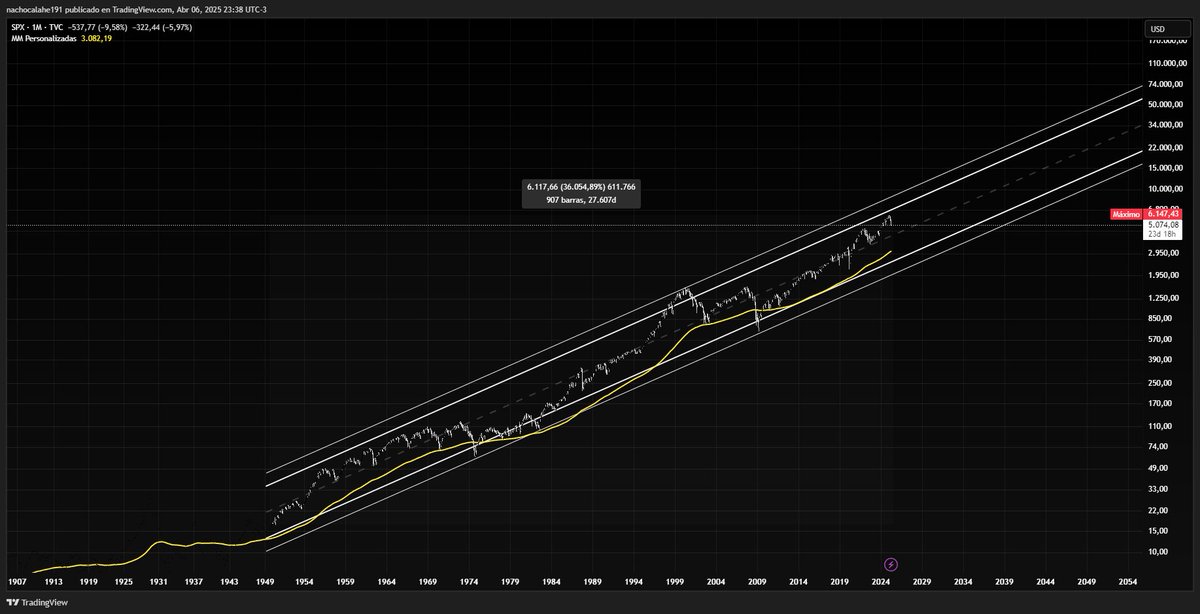
Task: Click the measurement tooltip showing 907 barras
Action: tap(581, 193)
